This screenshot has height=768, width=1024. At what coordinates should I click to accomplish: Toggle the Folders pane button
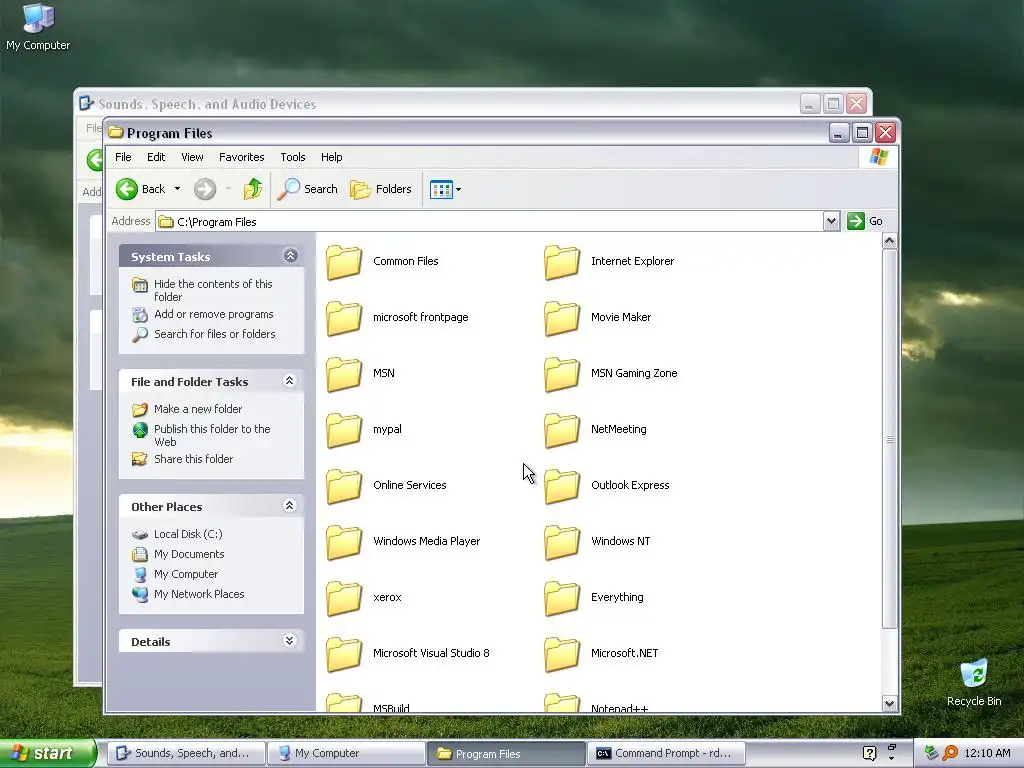point(381,189)
